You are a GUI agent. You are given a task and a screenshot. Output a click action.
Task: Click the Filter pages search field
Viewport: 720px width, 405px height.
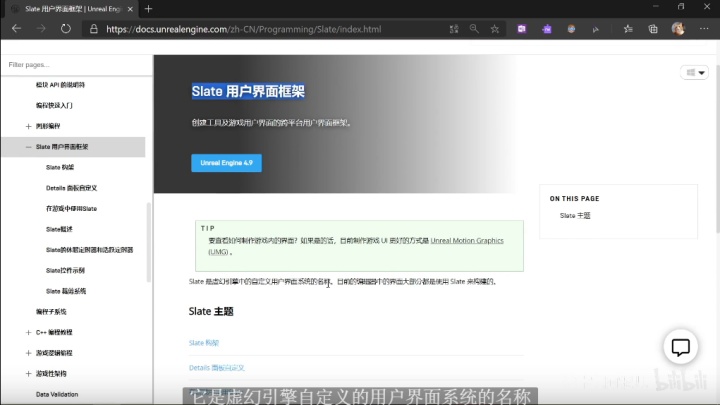[76, 65]
